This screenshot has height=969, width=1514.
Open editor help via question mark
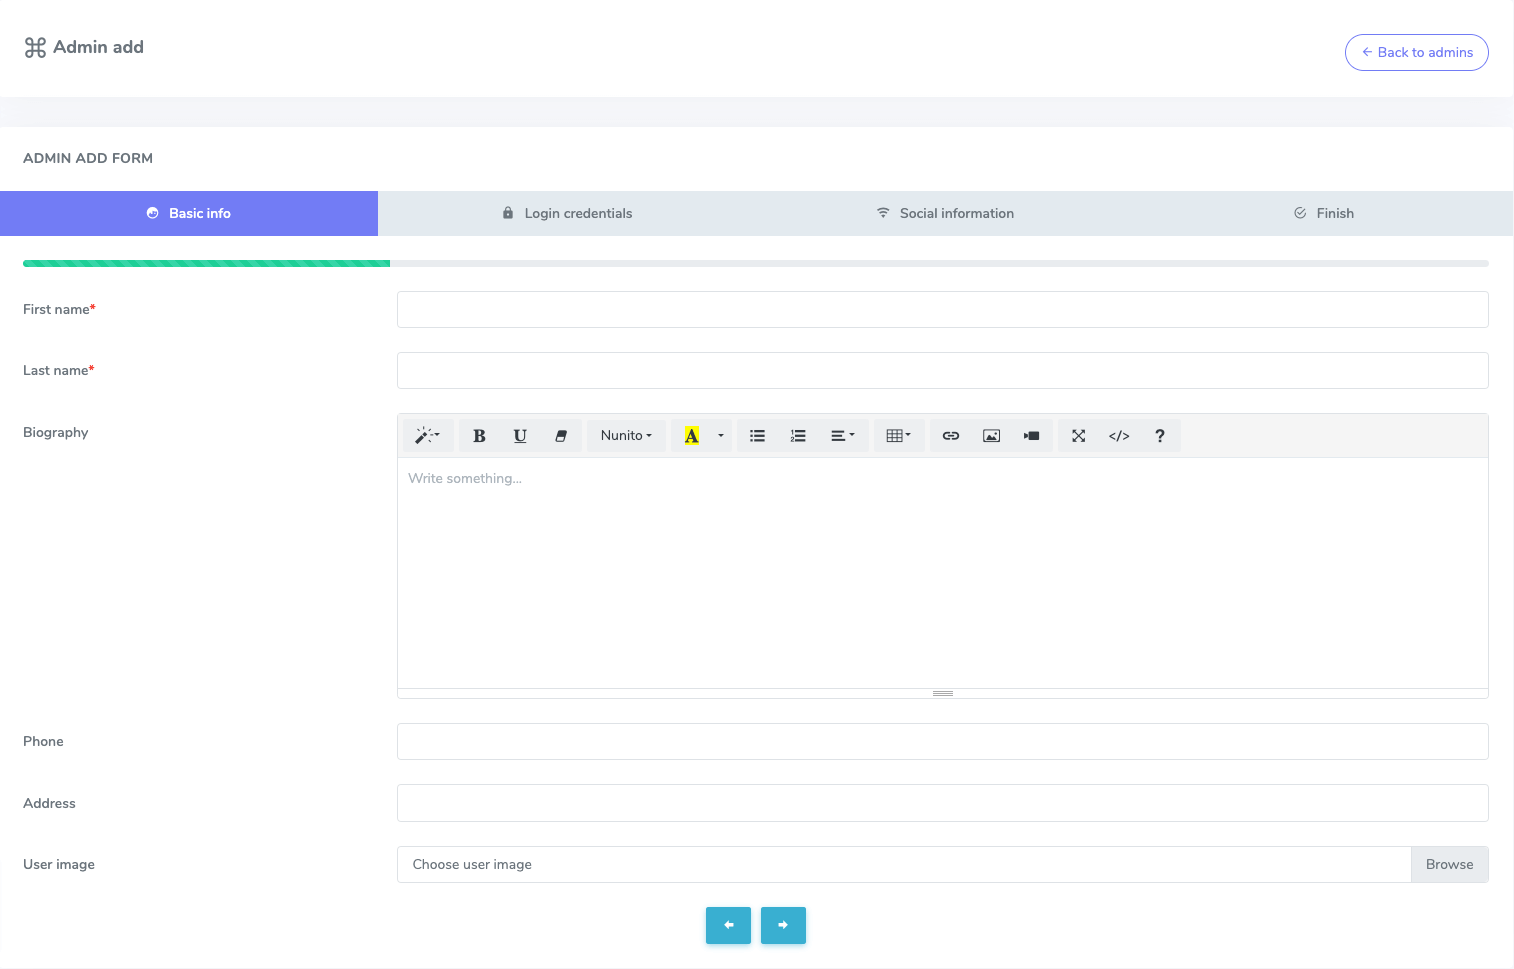[1160, 436]
